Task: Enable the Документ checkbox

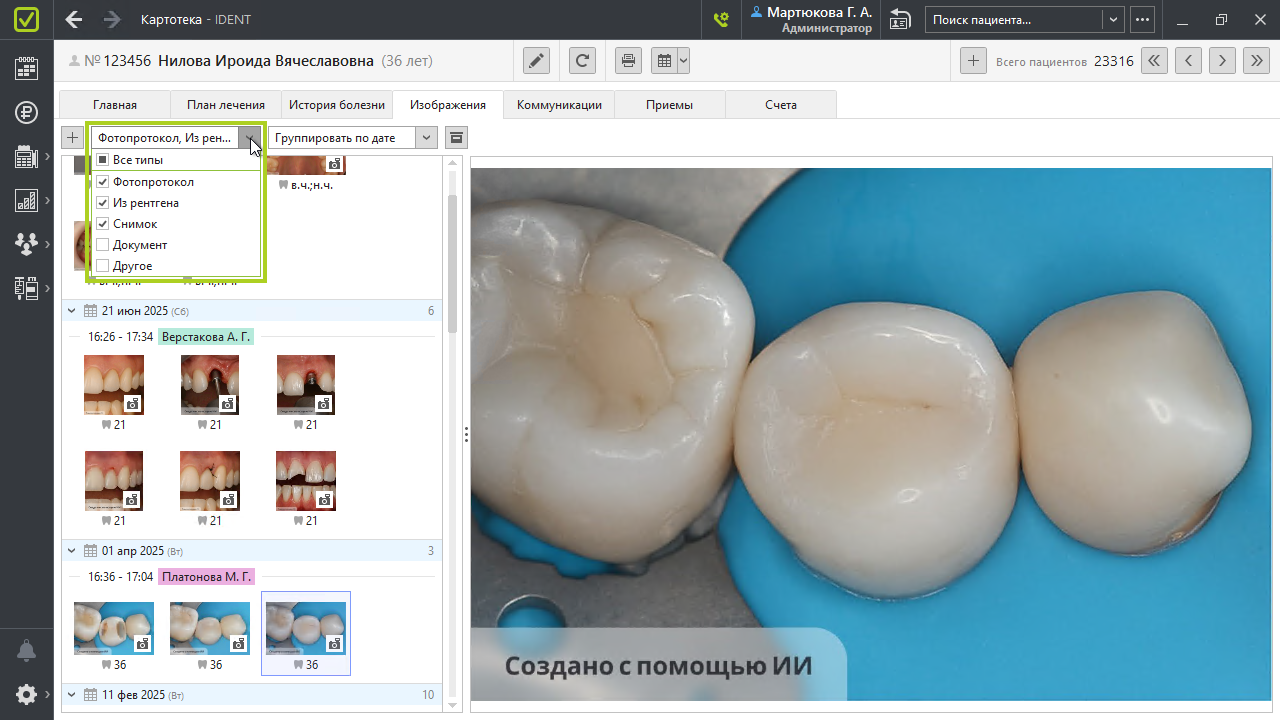Action: (102, 245)
